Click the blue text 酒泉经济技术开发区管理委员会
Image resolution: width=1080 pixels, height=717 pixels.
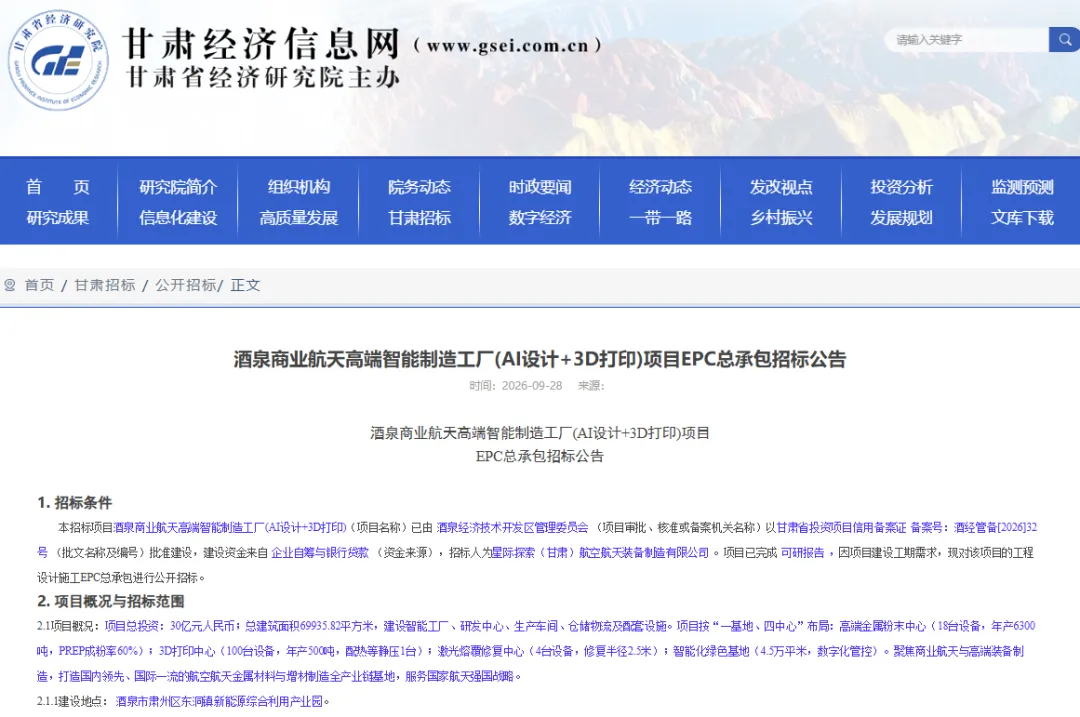512,528
